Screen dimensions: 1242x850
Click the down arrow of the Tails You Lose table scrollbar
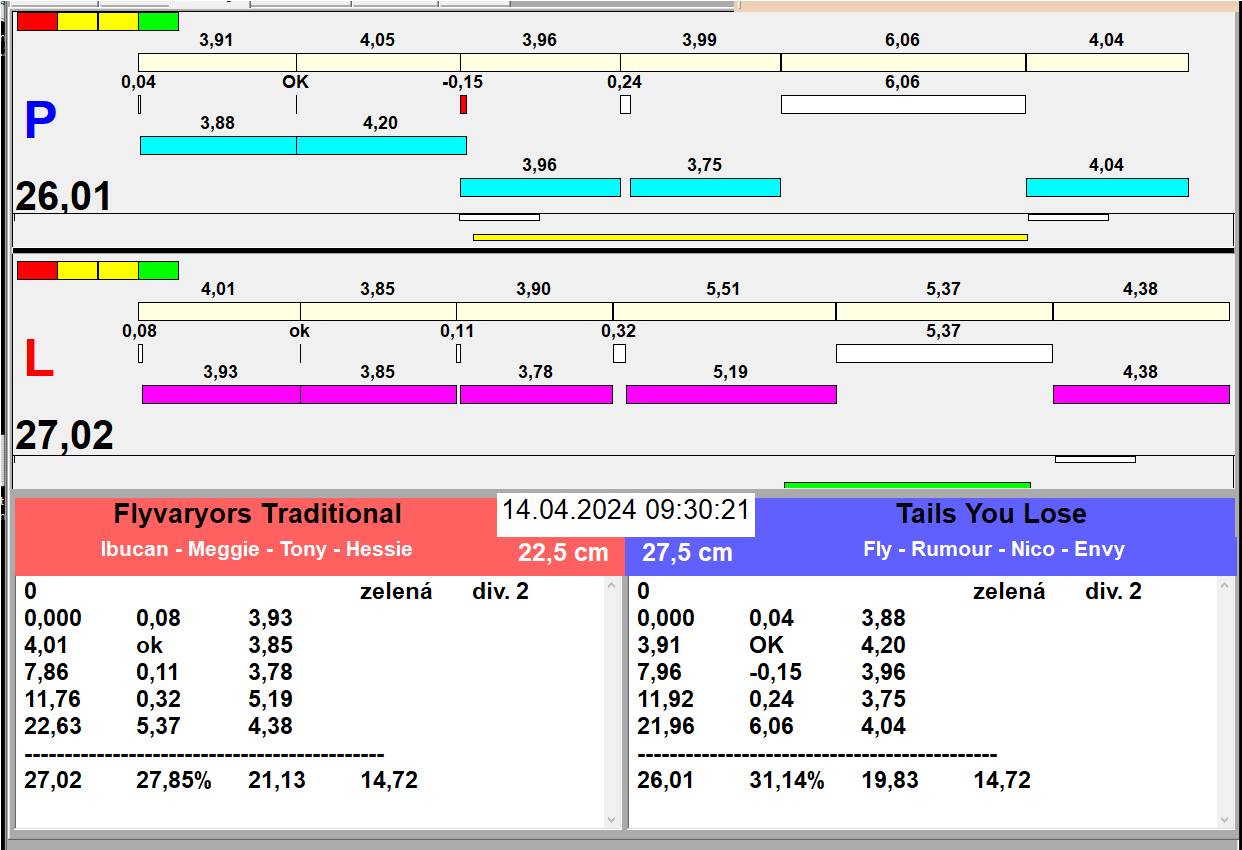tap(1226, 819)
